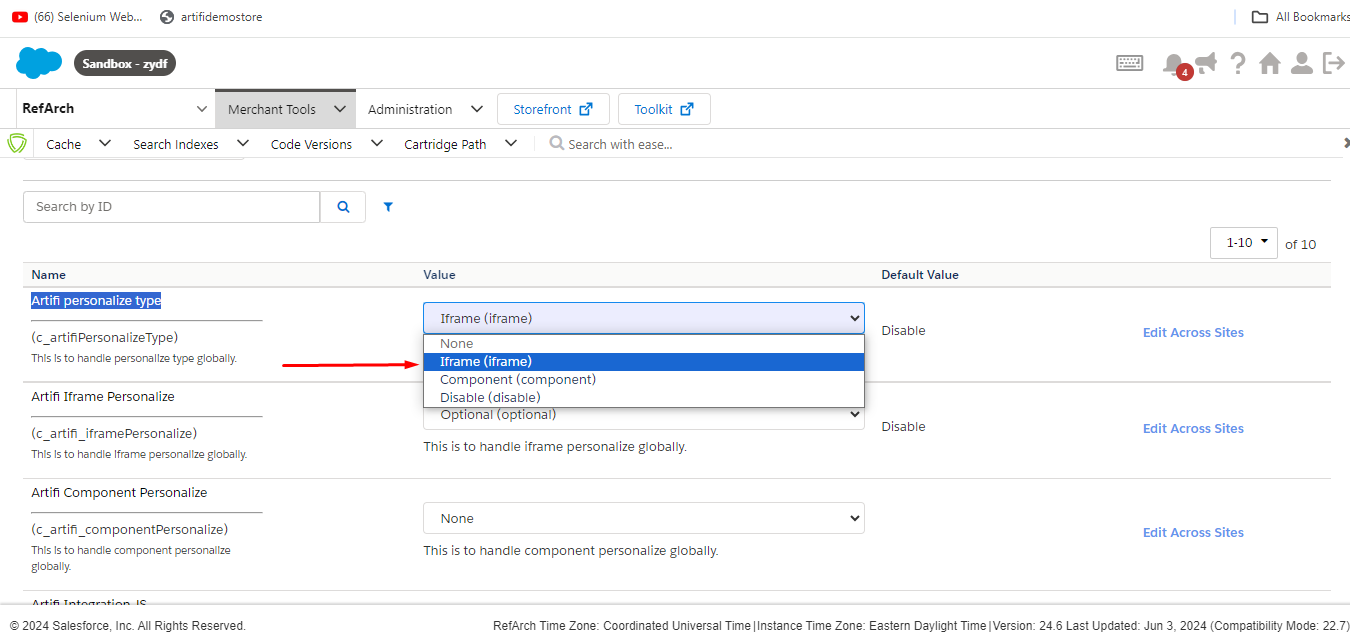Screen dimensions: 1350x642
Task: Click the Sandbox - zydf badge
Action: (125, 63)
